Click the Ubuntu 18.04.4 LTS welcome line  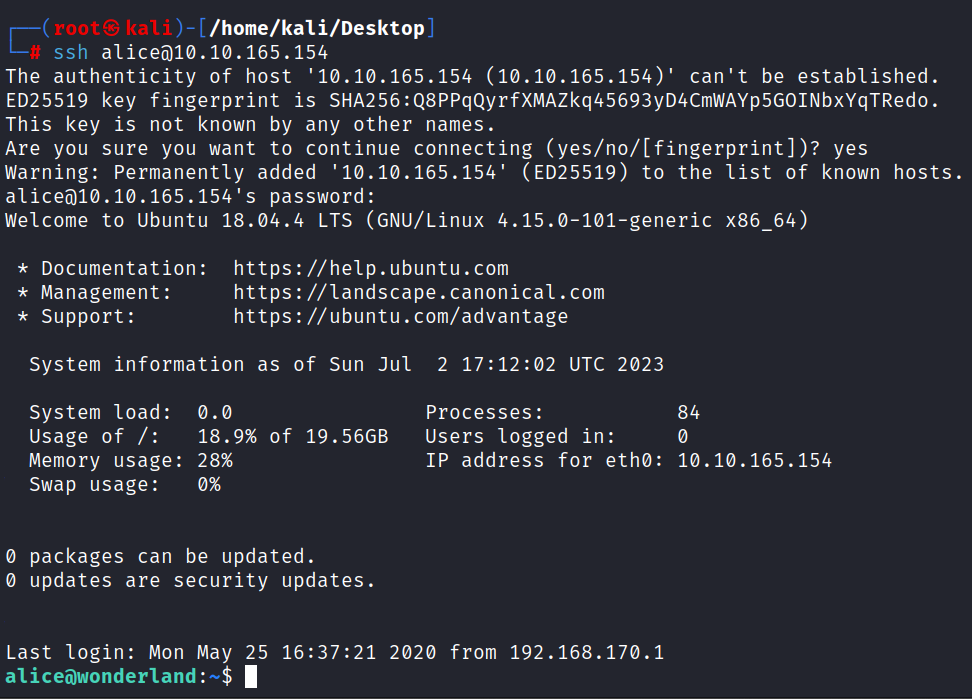[x=407, y=221]
